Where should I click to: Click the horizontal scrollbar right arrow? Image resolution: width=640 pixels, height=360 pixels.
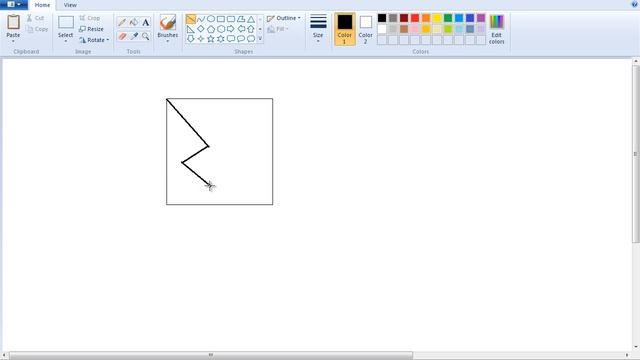[x=627, y=355]
